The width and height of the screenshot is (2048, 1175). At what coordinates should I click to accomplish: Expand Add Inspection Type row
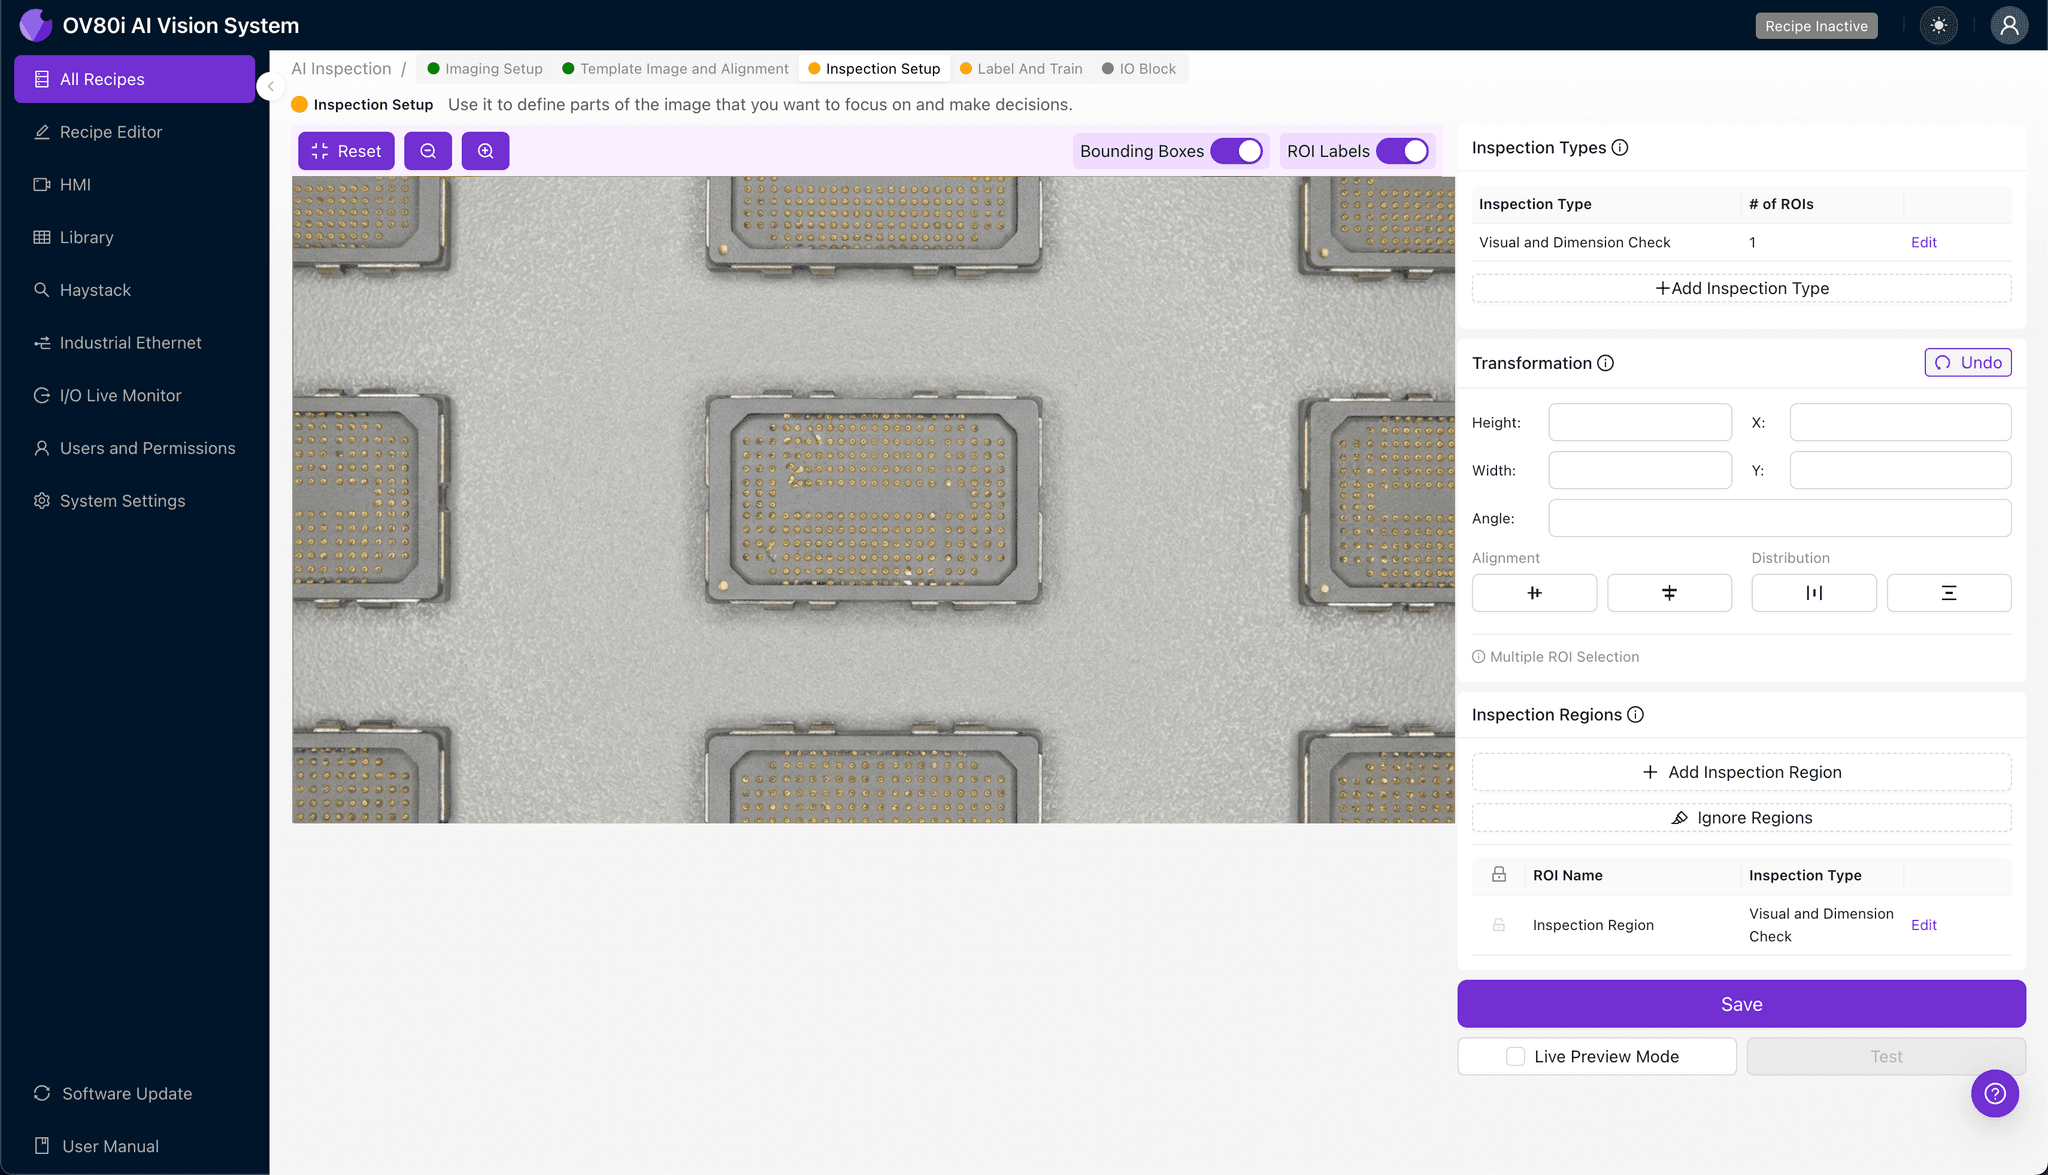tap(1741, 288)
